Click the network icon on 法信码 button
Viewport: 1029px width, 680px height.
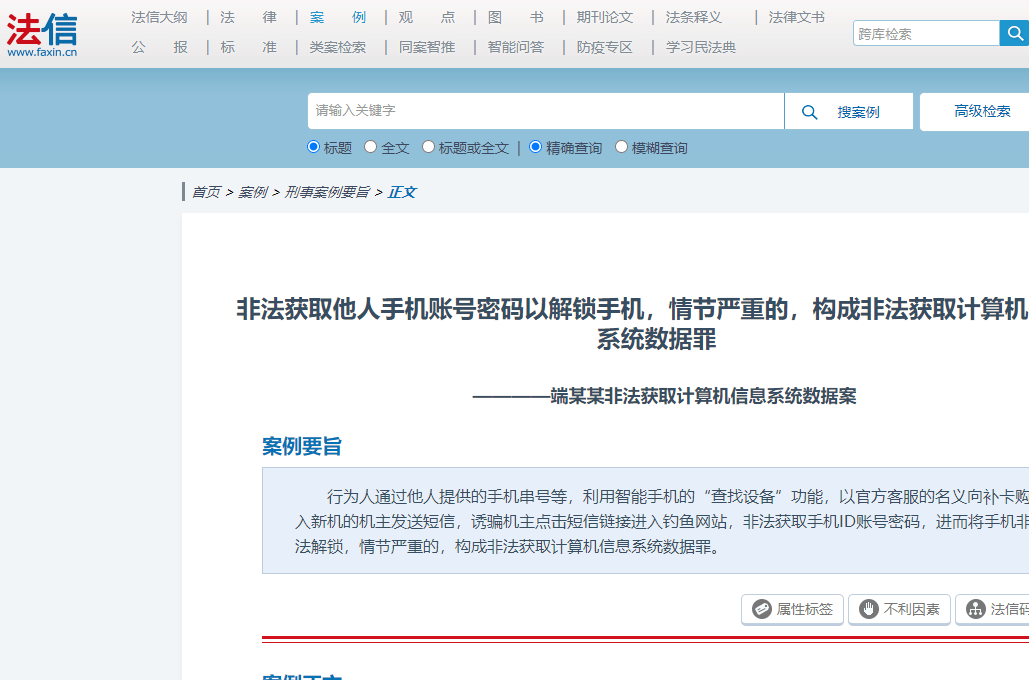[x=977, y=609]
